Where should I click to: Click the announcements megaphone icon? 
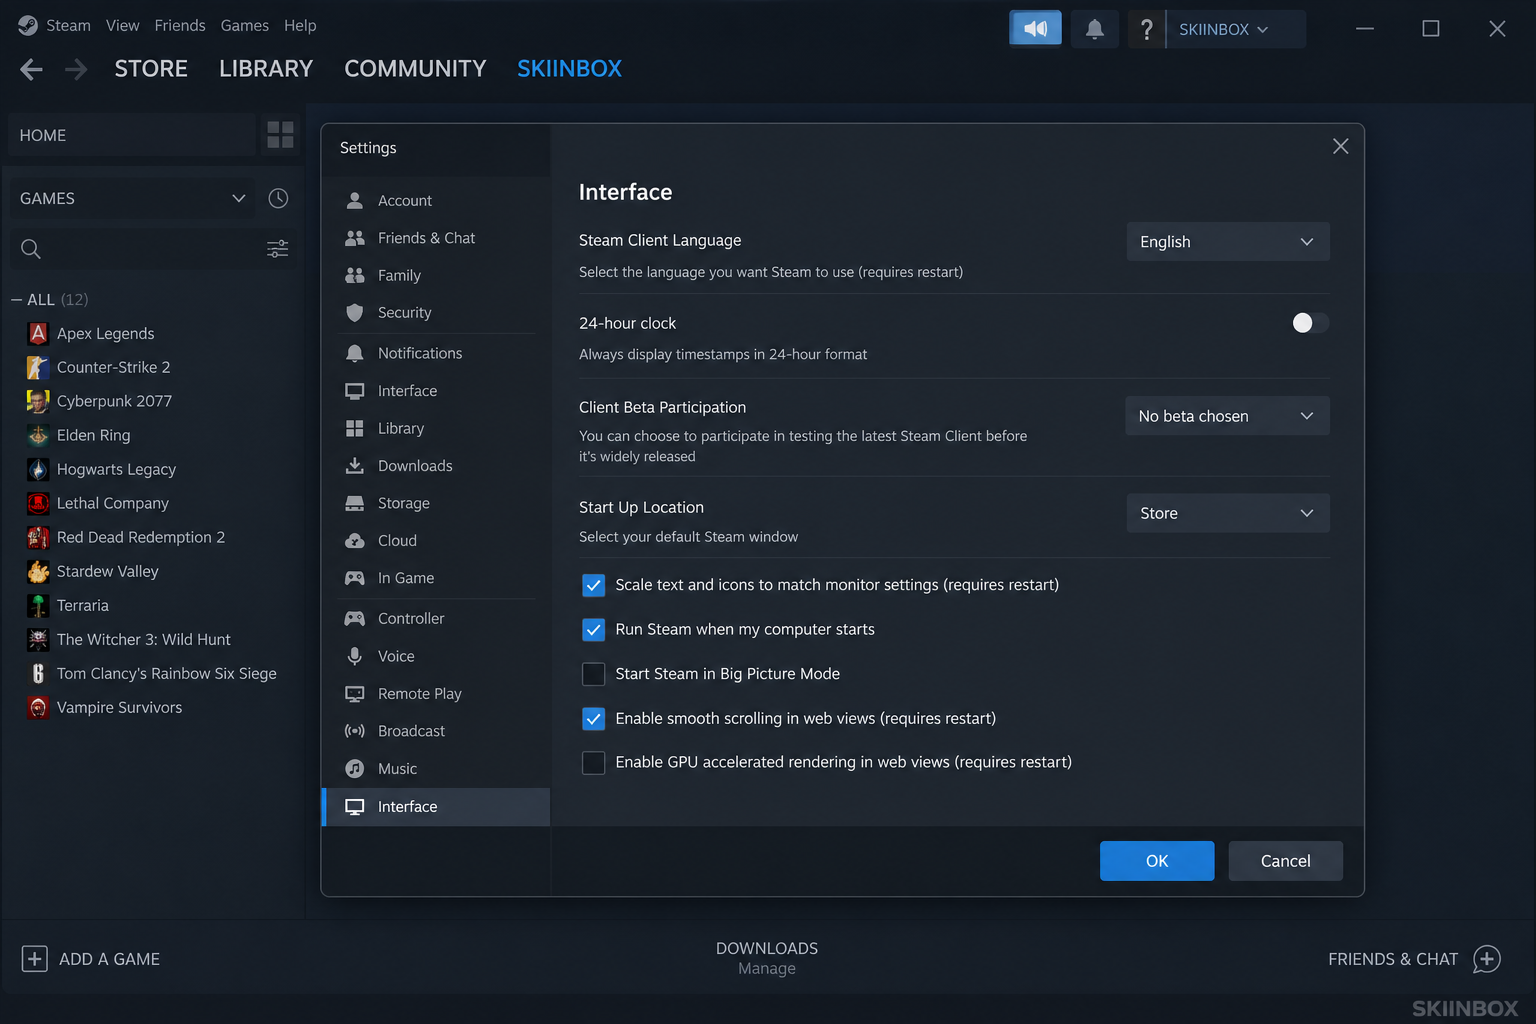pyautogui.click(x=1035, y=28)
